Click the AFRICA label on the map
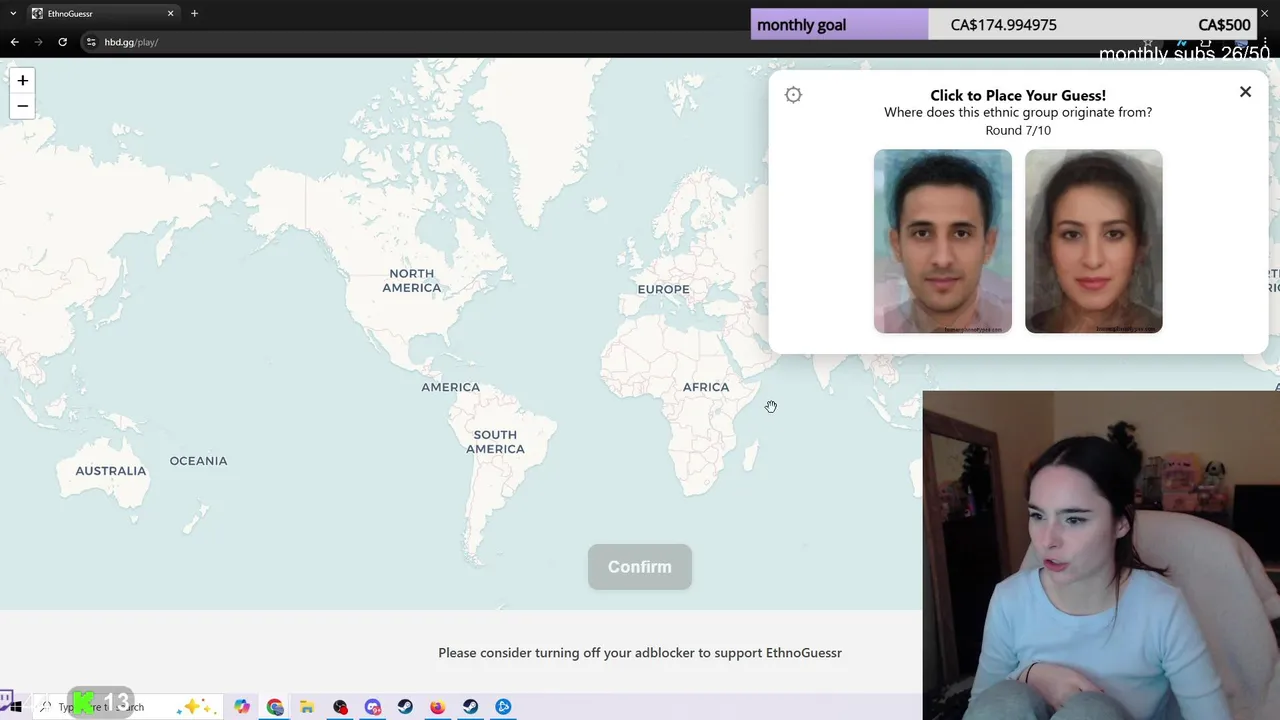The height and width of the screenshot is (720, 1280). [706, 387]
